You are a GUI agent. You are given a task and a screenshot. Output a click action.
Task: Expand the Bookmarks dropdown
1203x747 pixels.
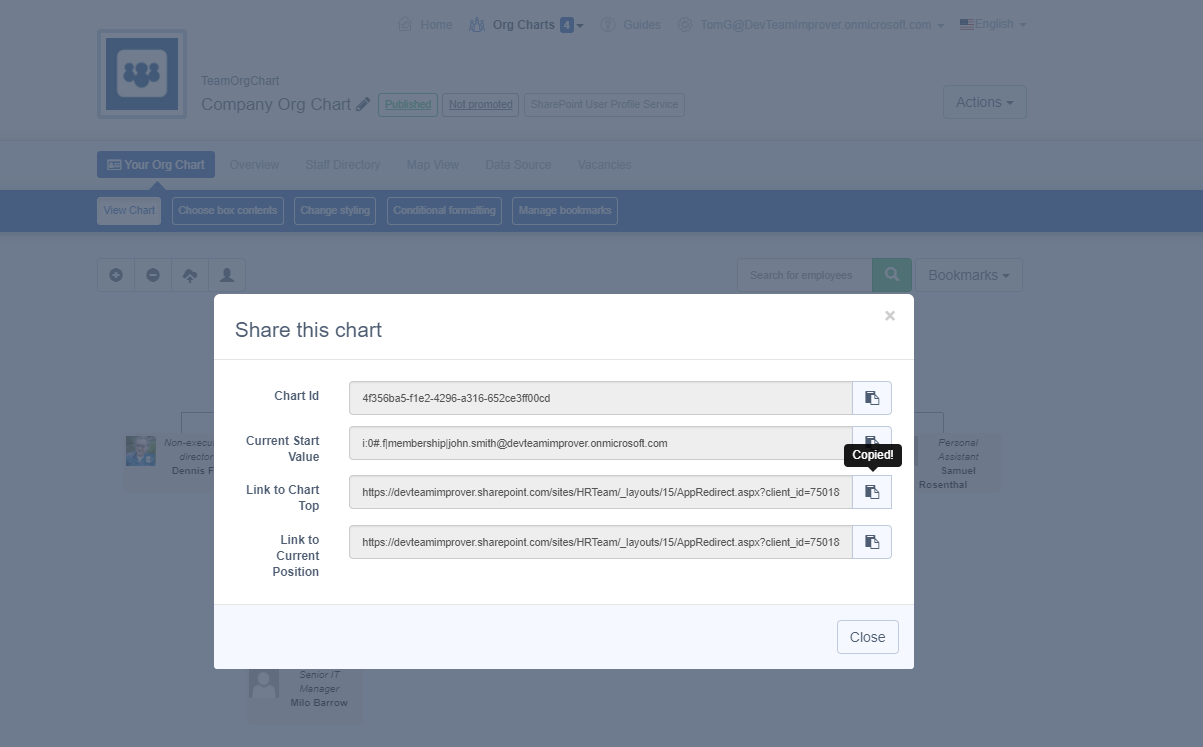pos(967,275)
